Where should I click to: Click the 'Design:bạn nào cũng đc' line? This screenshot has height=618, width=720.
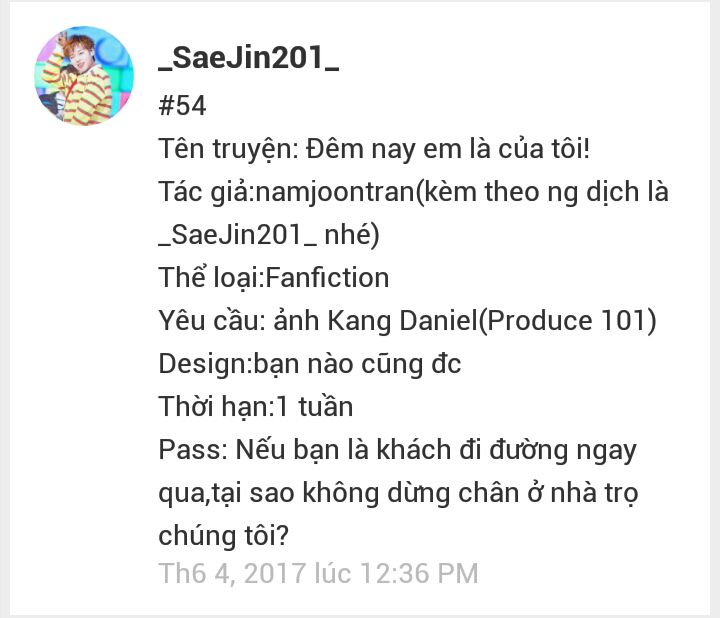pos(310,364)
